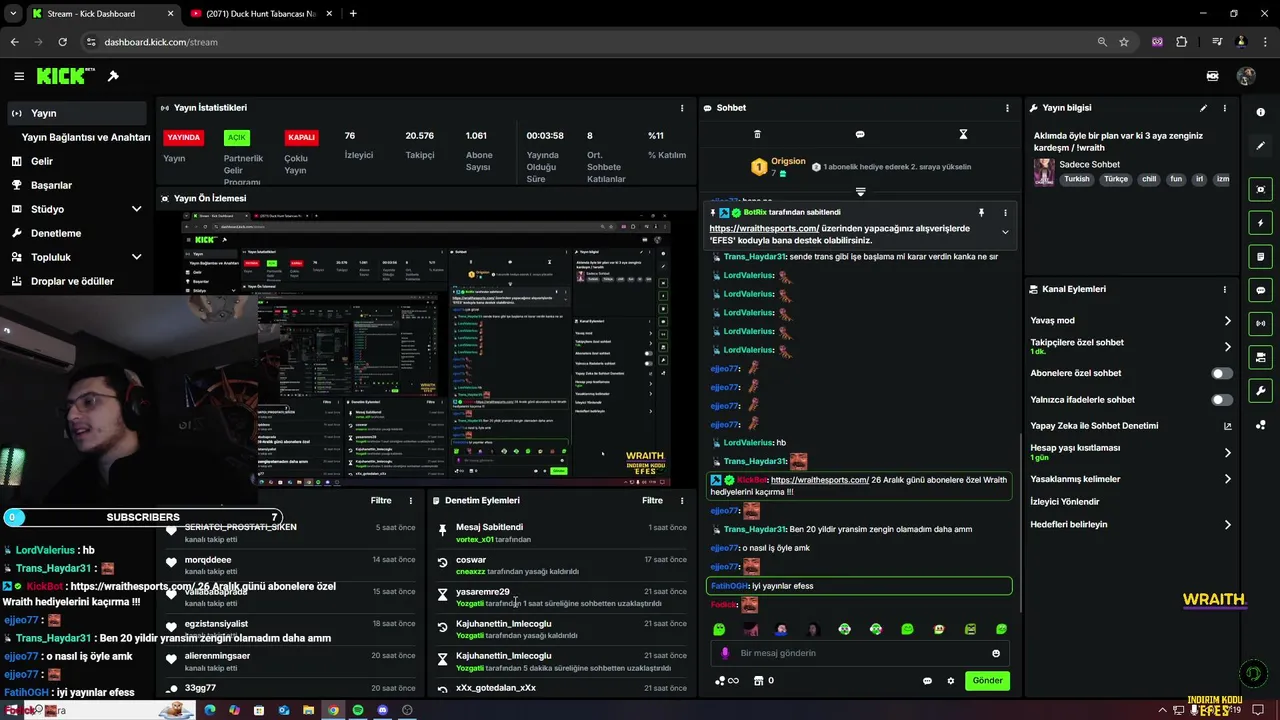Open Hesap yaşı kısıtlaması arrow
Viewport: 1280px width, 720px height.
click(x=1227, y=452)
